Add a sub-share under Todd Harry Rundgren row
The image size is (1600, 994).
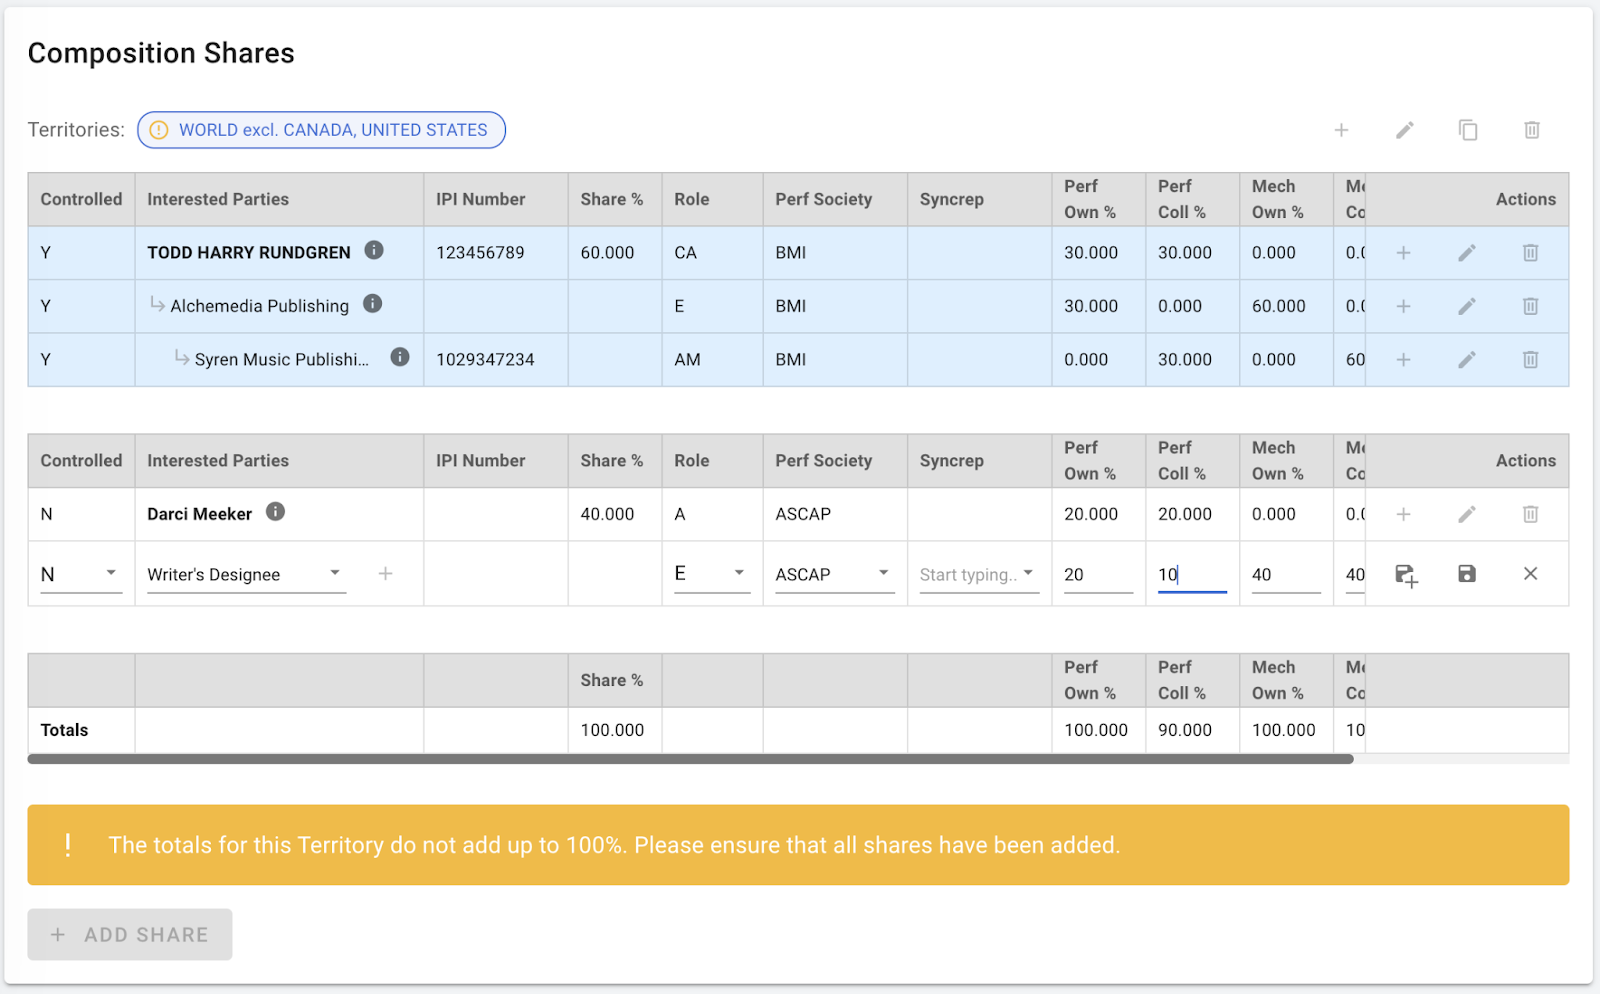[1403, 253]
